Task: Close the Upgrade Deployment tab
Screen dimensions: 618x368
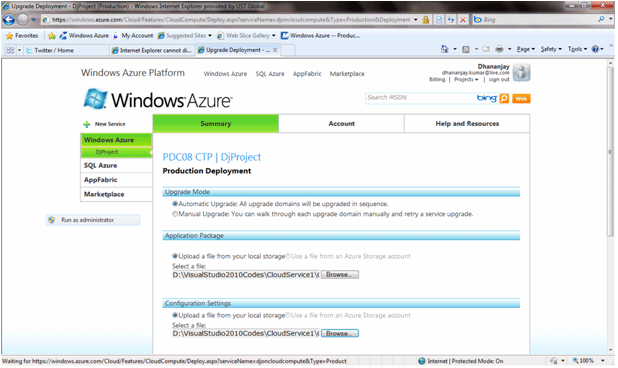Action: point(275,50)
